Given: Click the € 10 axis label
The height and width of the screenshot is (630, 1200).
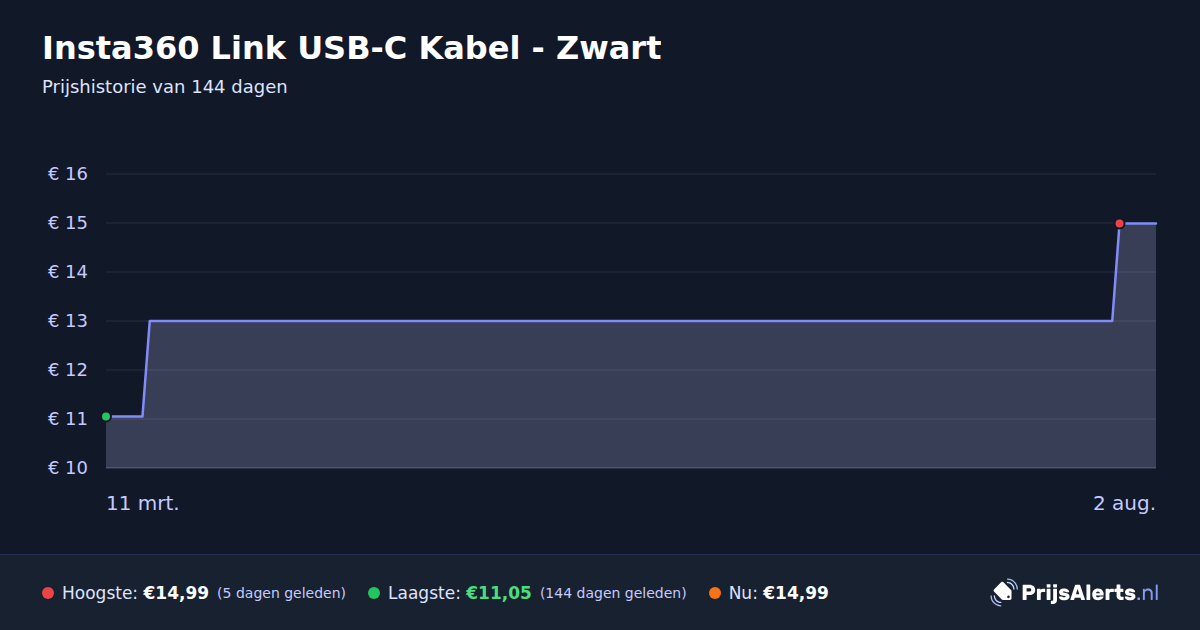Looking at the screenshot, I should (x=68, y=468).
